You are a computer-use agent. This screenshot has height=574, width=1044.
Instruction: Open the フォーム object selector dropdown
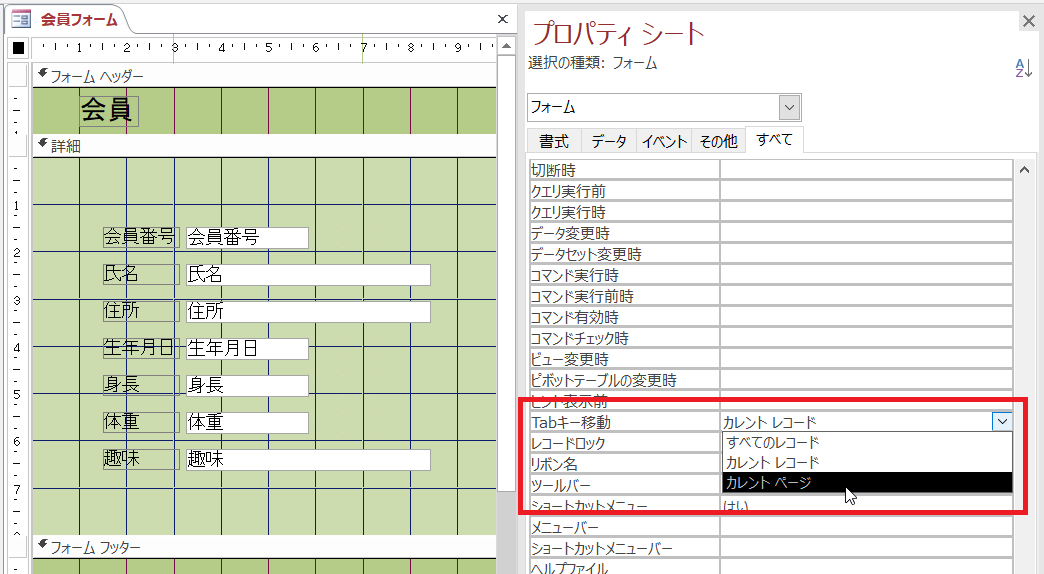tap(789, 107)
